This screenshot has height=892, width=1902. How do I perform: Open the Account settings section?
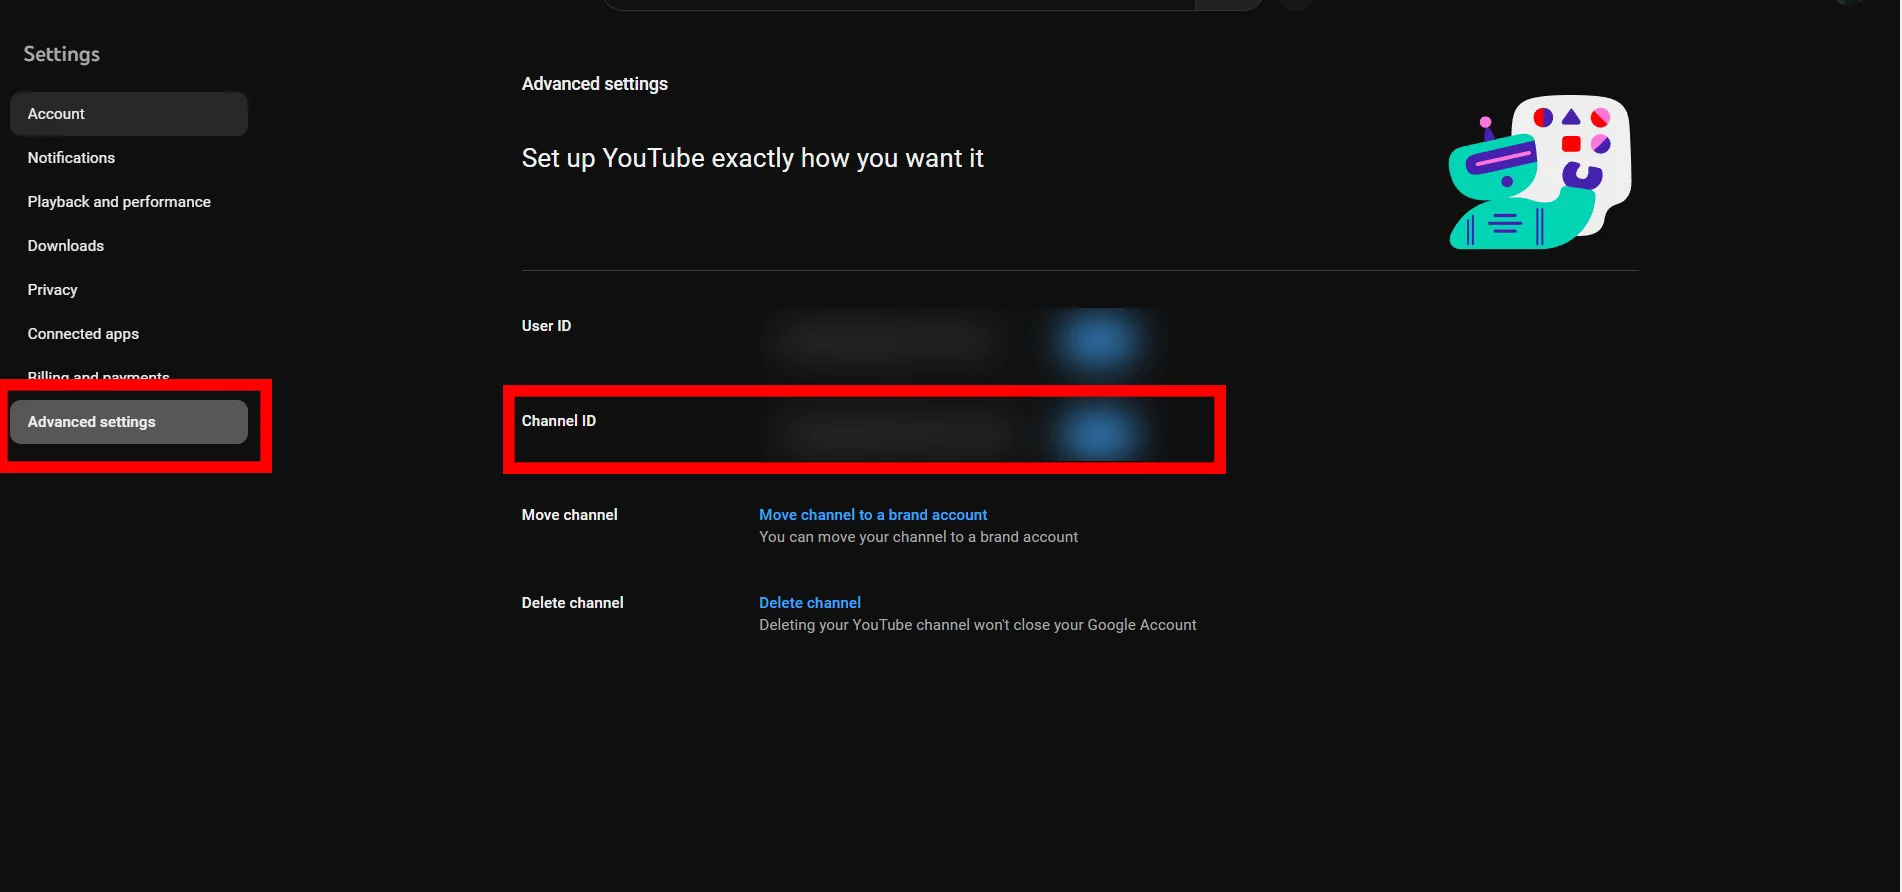click(129, 114)
